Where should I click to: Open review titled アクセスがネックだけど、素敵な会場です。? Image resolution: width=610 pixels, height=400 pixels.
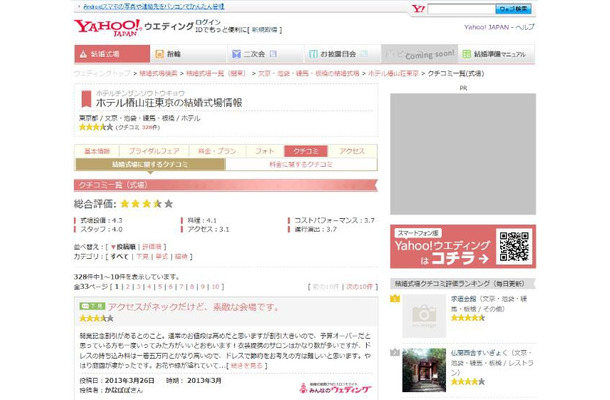coord(193,307)
